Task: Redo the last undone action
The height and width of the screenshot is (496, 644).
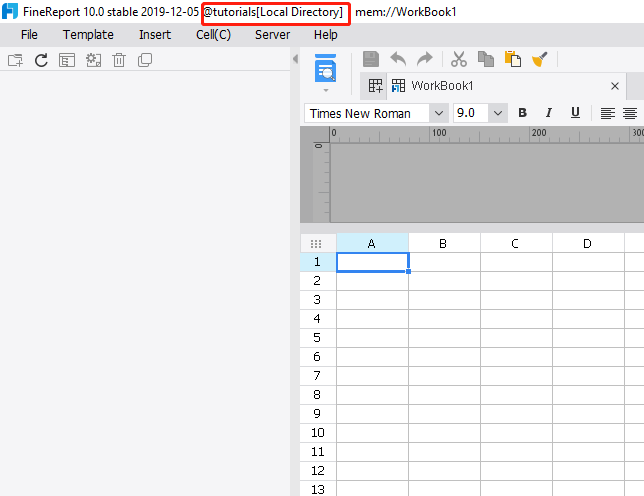Action: [425, 59]
